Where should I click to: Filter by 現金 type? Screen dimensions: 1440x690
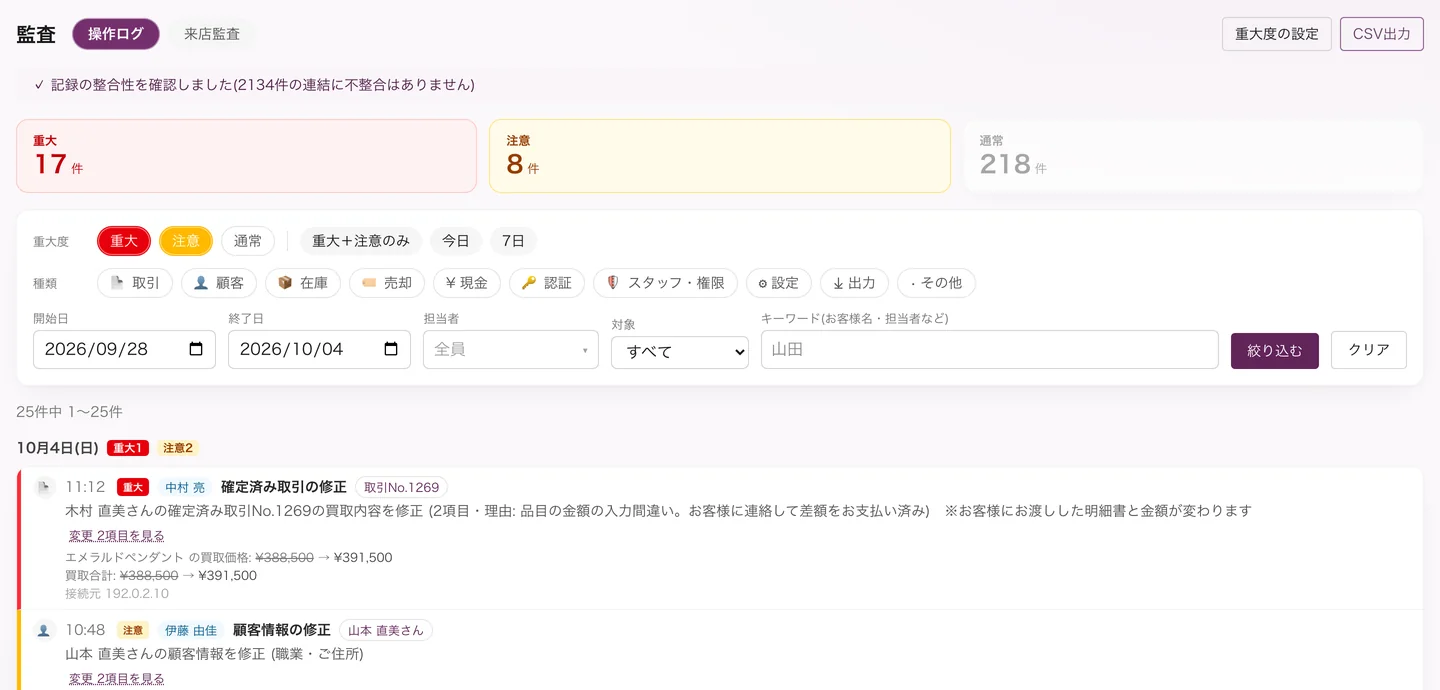[467, 283]
